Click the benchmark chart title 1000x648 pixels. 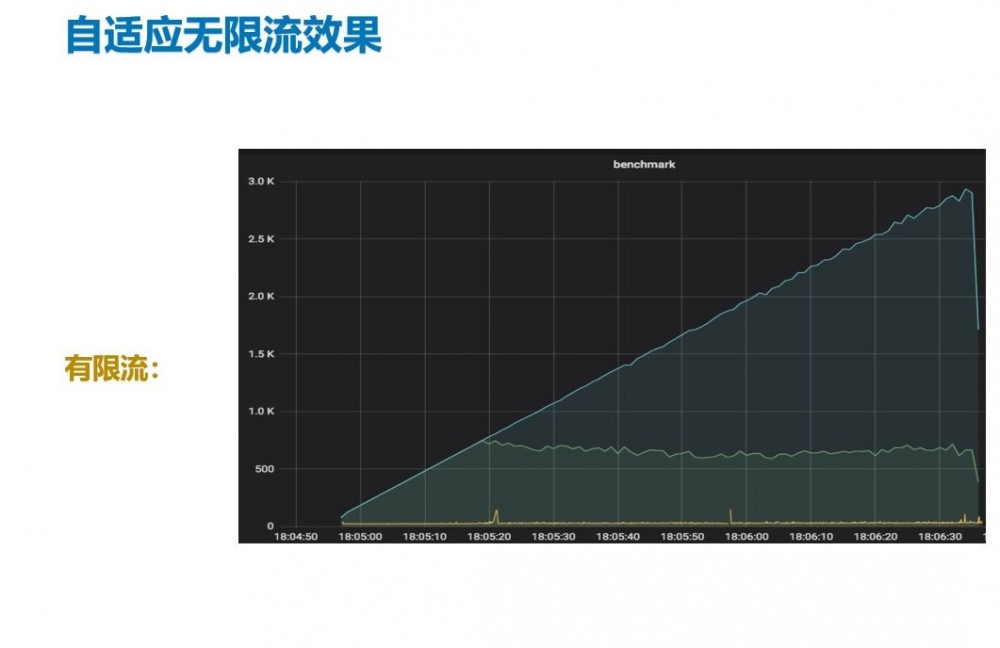pyautogui.click(x=644, y=165)
